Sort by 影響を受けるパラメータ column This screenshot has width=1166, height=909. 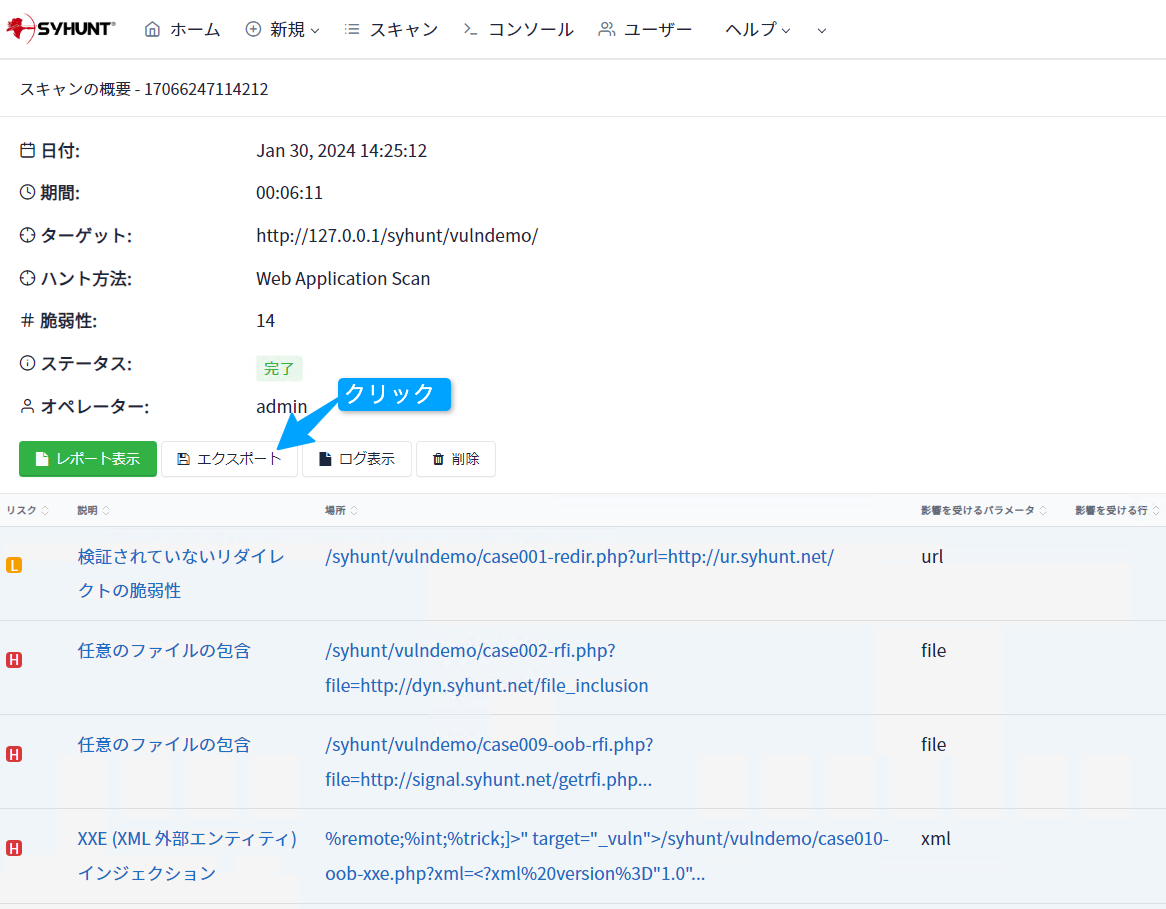(x=984, y=510)
